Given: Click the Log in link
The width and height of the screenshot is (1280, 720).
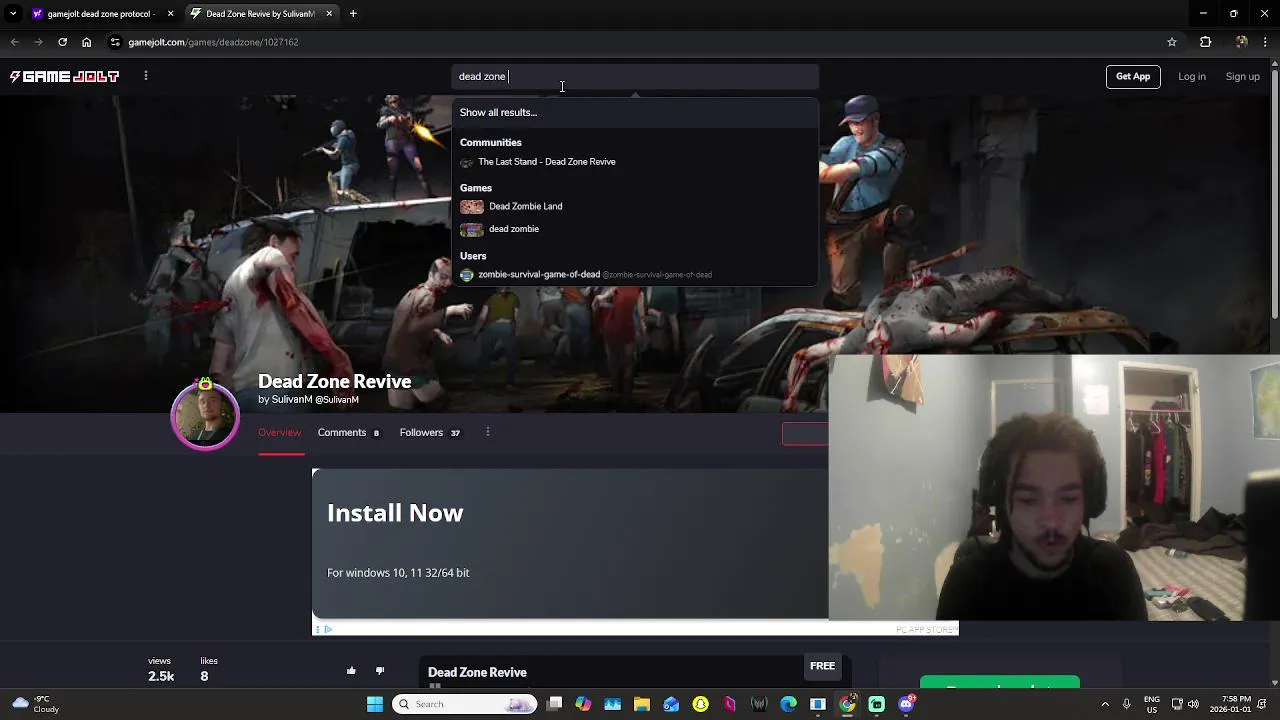Looking at the screenshot, I should pos(1192,76).
